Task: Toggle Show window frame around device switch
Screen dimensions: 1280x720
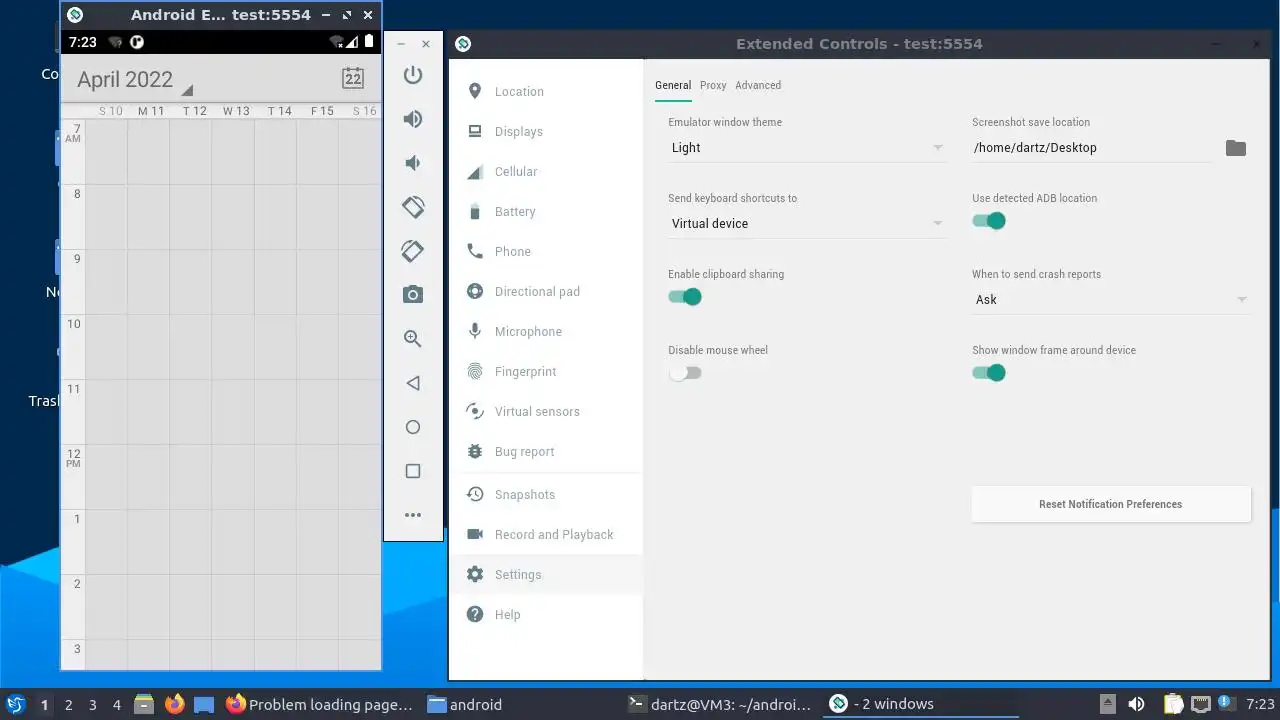Action: [x=989, y=373]
